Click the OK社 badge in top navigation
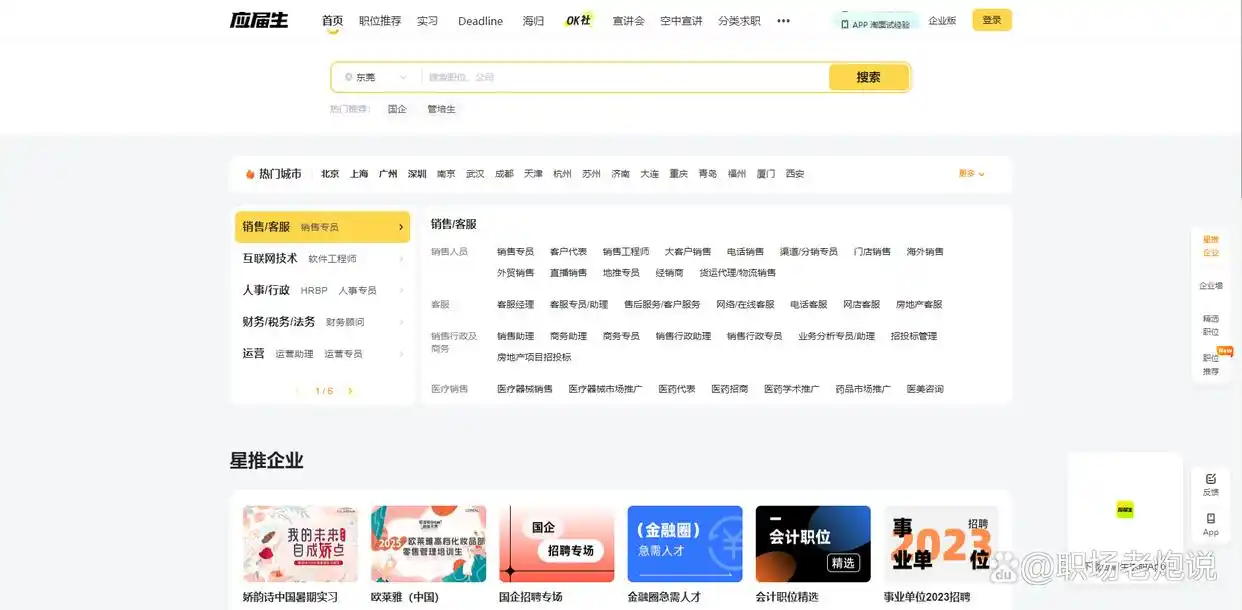The height and width of the screenshot is (610, 1242). pyautogui.click(x=576, y=19)
